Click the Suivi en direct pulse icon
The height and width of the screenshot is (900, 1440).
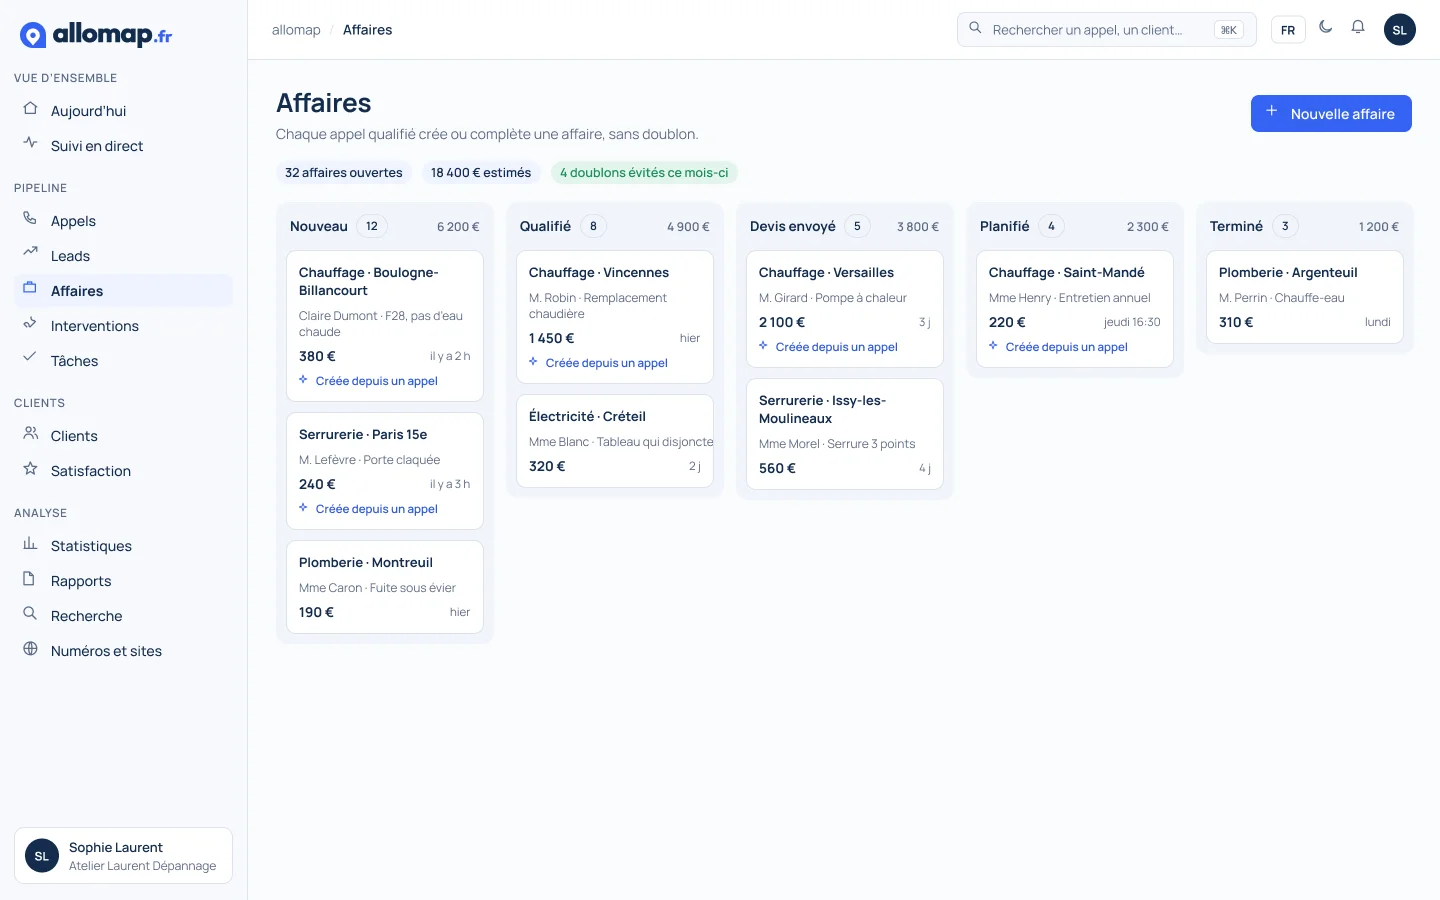click(x=30, y=144)
